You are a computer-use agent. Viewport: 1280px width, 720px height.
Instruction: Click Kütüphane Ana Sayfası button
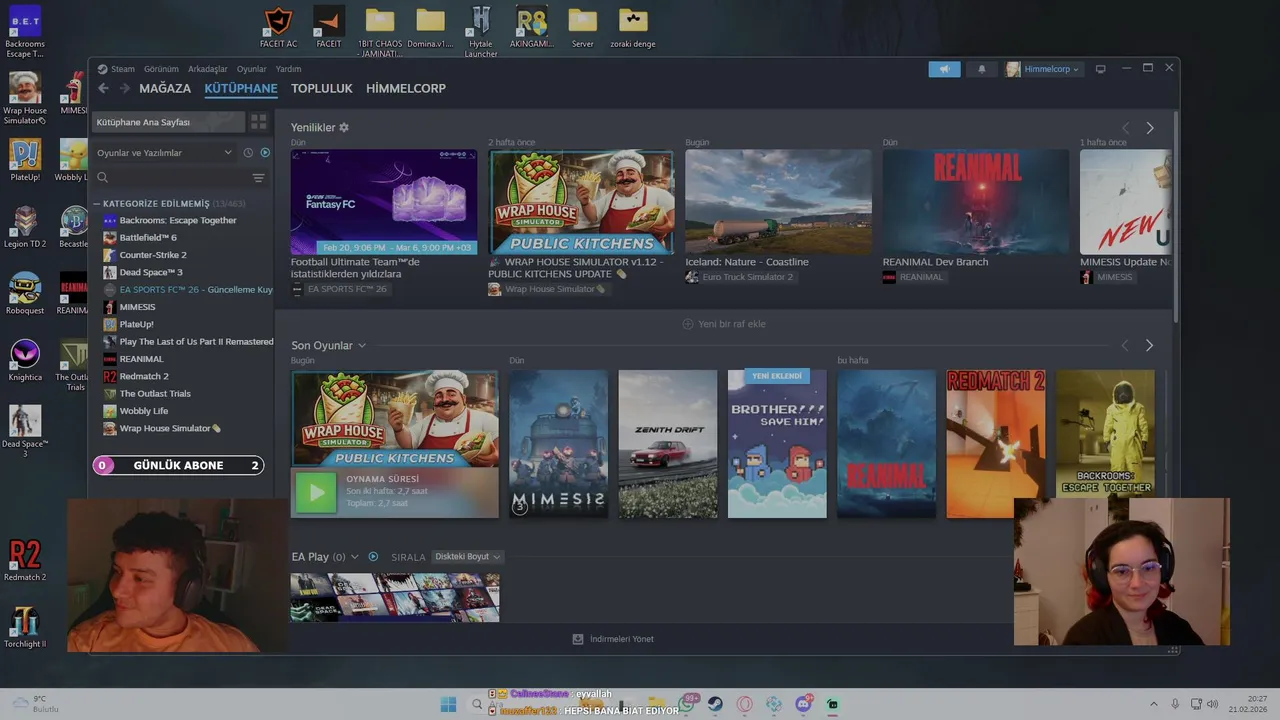[x=168, y=122]
